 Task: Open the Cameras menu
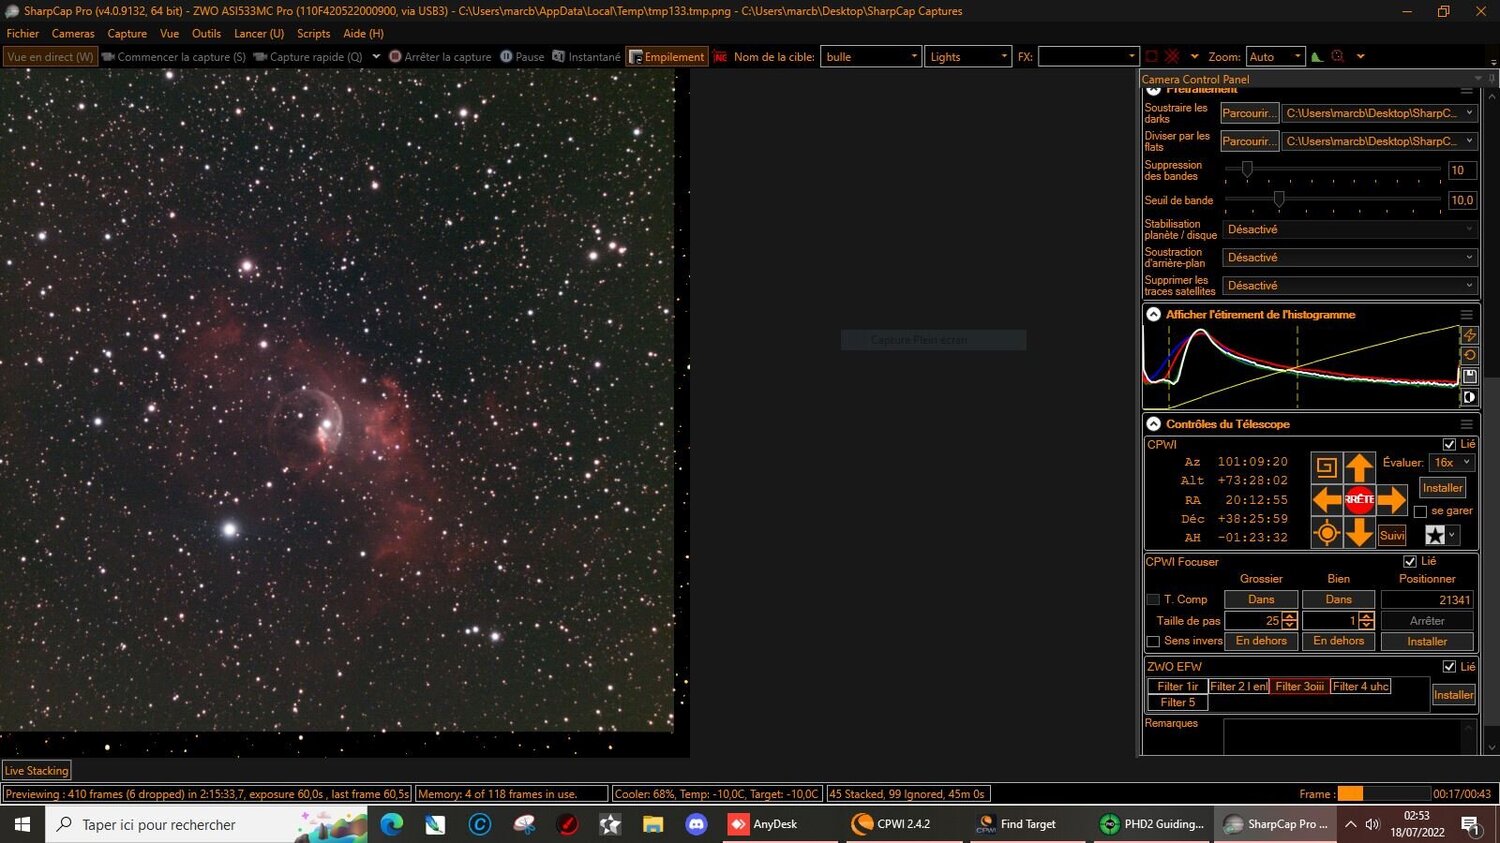[73, 33]
